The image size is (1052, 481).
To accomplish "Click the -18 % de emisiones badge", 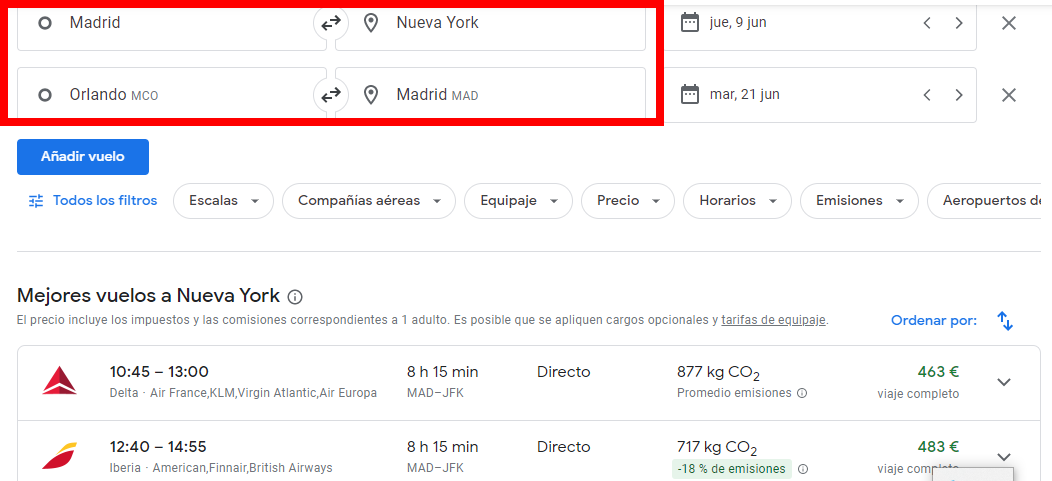I will [x=732, y=469].
